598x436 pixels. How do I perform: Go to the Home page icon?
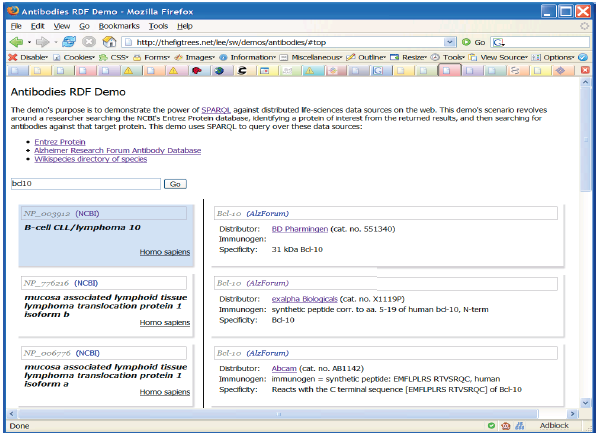tap(109, 42)
